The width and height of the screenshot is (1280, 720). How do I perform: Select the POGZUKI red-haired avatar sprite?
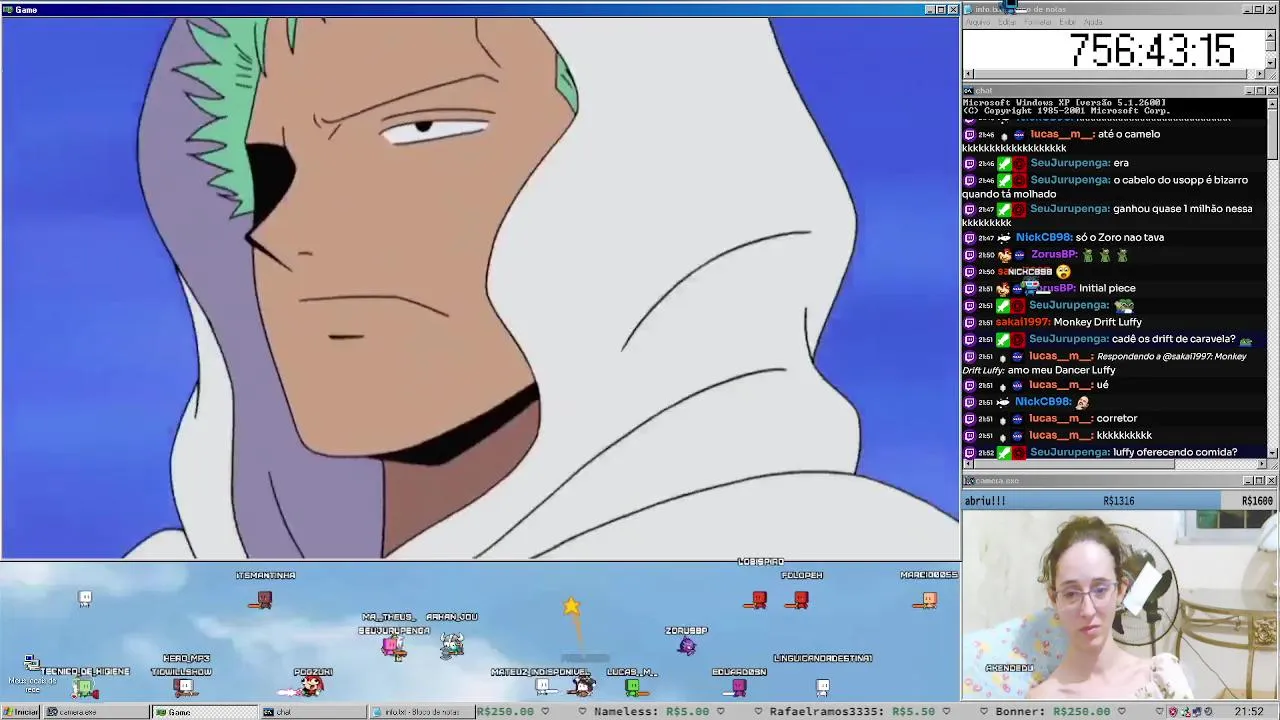(313, 686)
